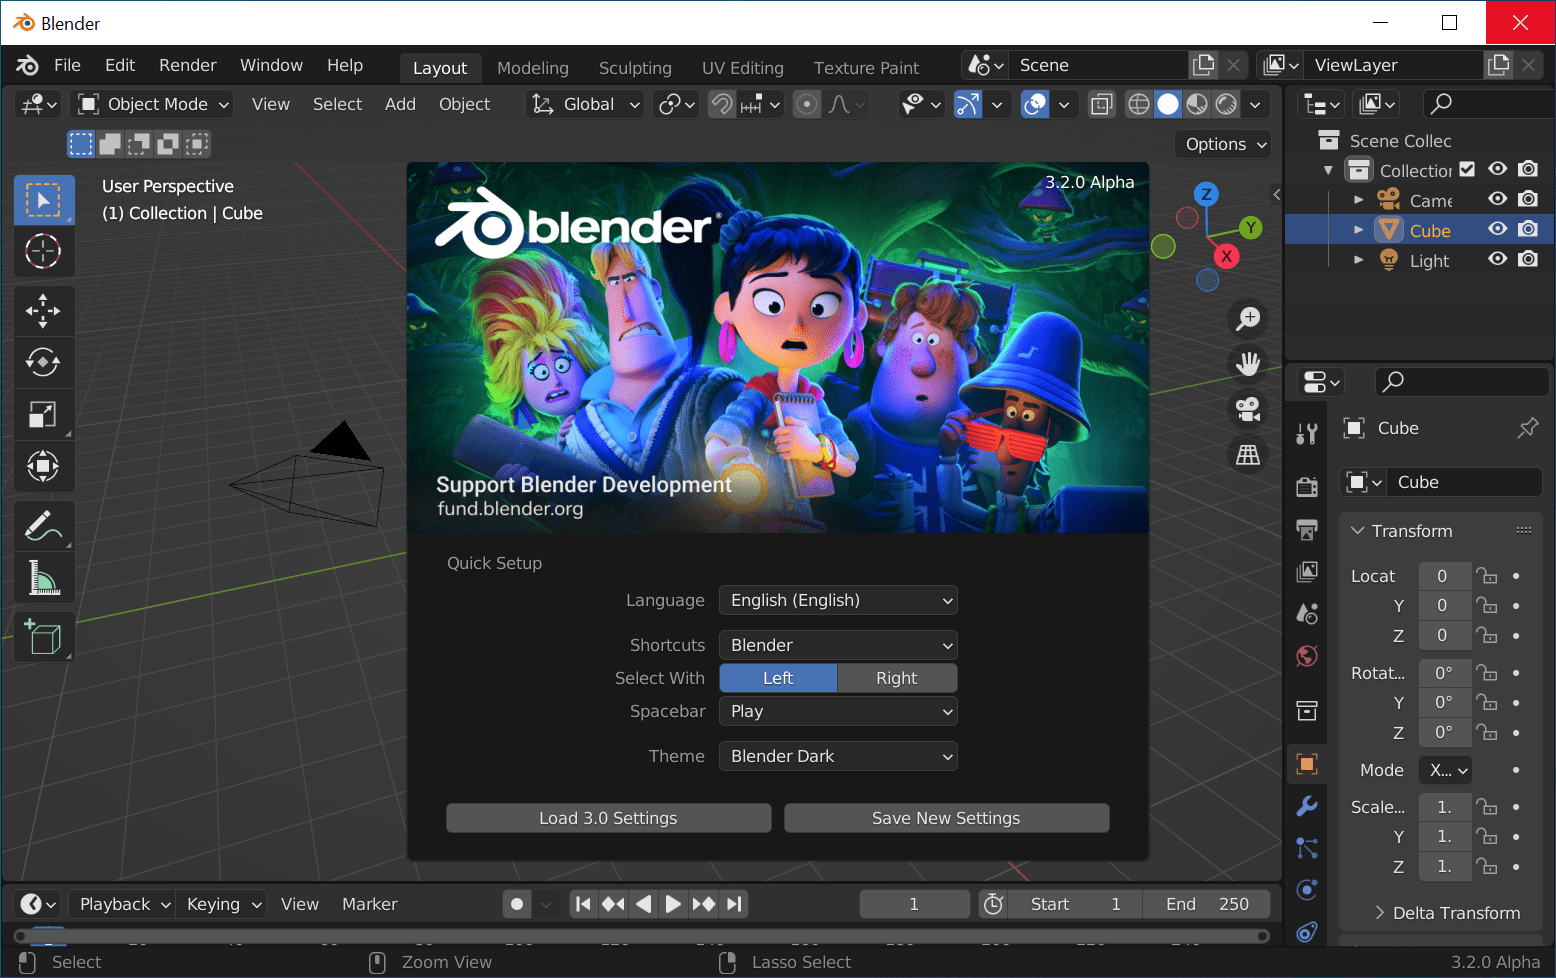The height and width of the screenshot is (978, 1556).
Task: Activate the Scale tool
Action: [43, 414]
